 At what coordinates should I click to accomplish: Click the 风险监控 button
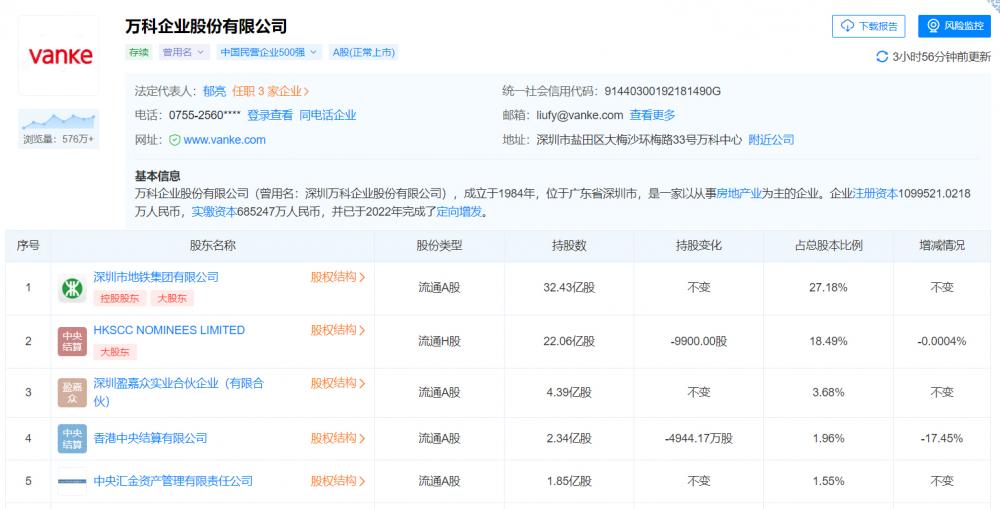954,26
